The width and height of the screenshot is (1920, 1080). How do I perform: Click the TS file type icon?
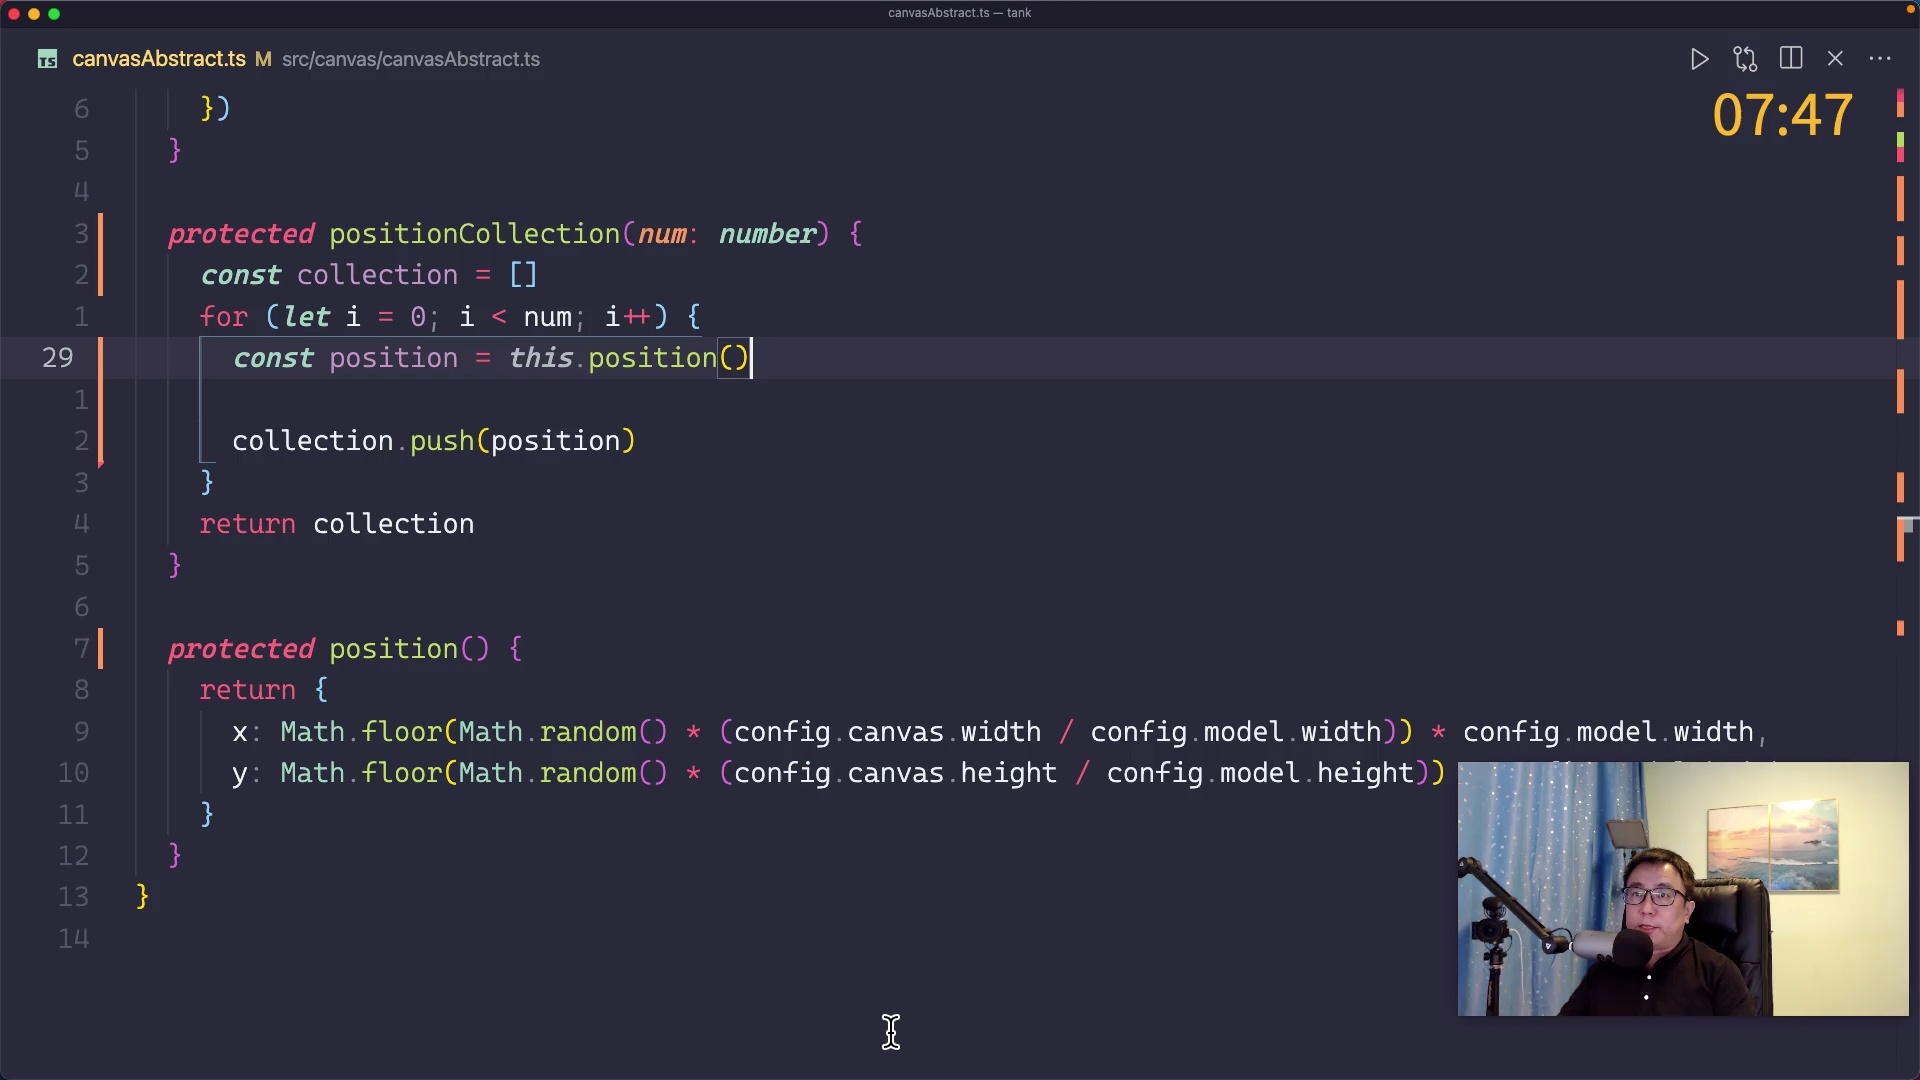click(47, 60)
